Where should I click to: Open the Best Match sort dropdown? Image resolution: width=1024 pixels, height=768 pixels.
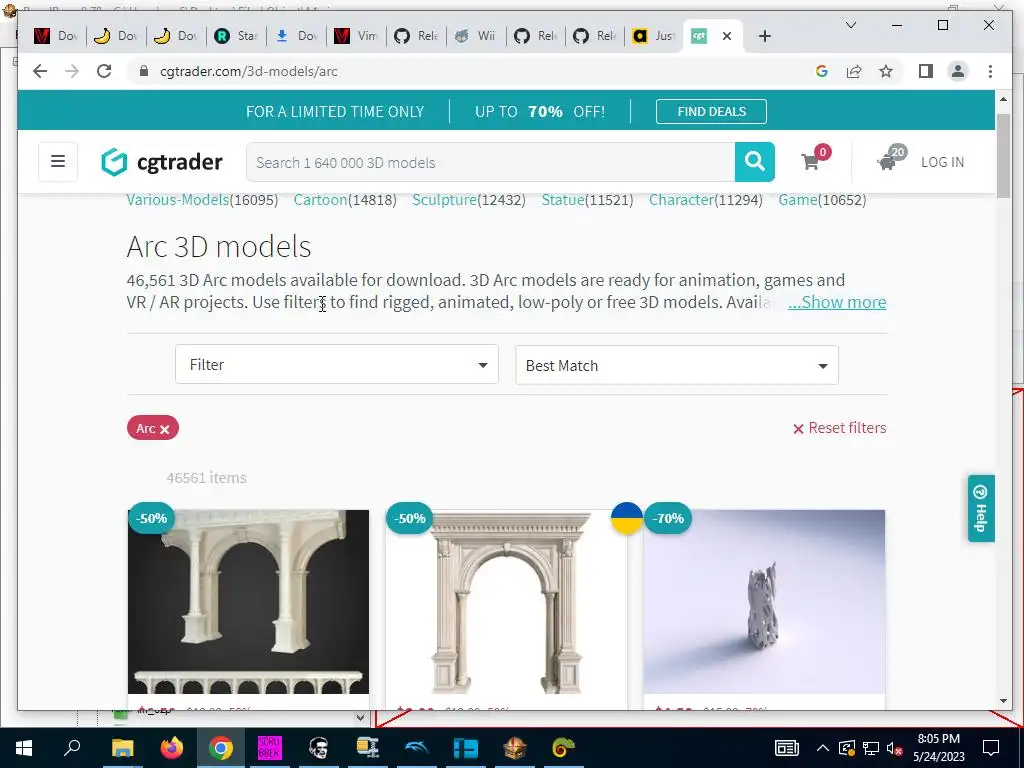(677, 365)
